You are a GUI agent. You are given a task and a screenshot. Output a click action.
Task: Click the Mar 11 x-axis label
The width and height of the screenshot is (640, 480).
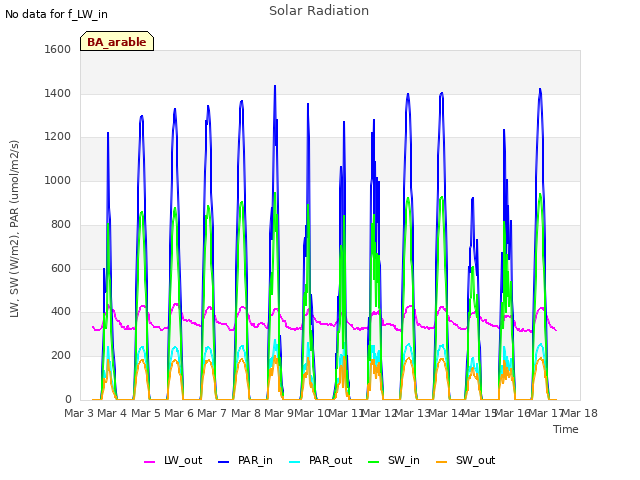[x=346, y=413]
